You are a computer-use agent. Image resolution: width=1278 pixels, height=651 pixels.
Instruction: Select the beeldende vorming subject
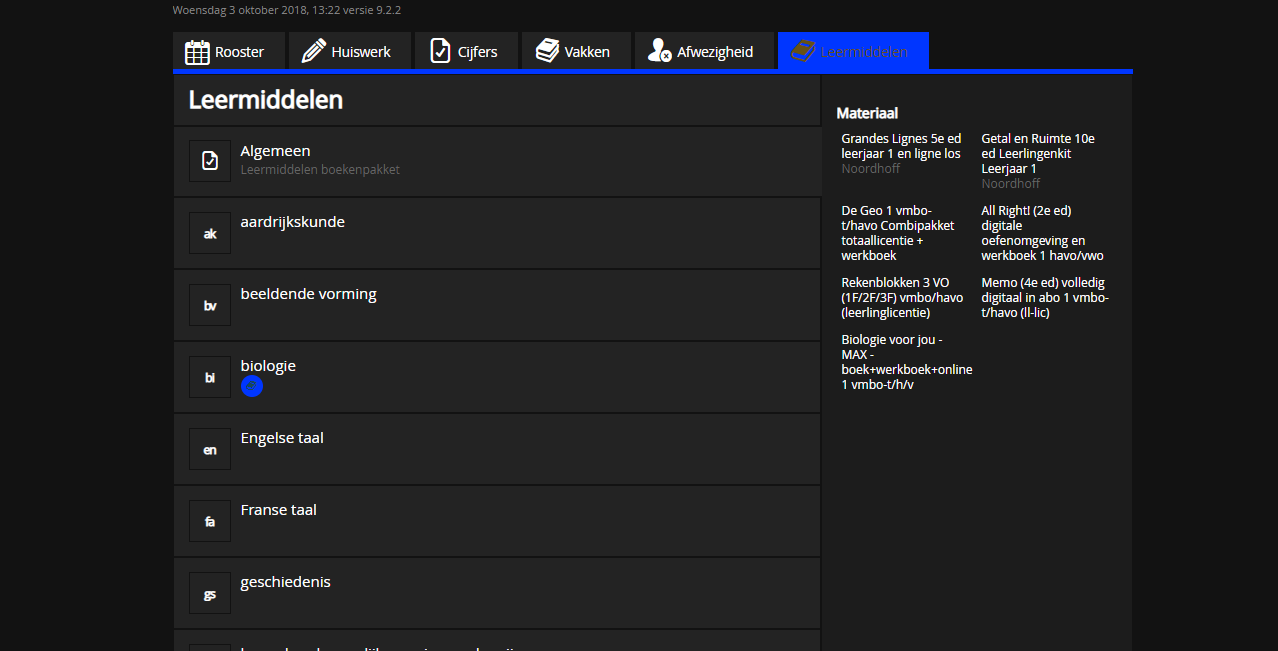point(497,305)
